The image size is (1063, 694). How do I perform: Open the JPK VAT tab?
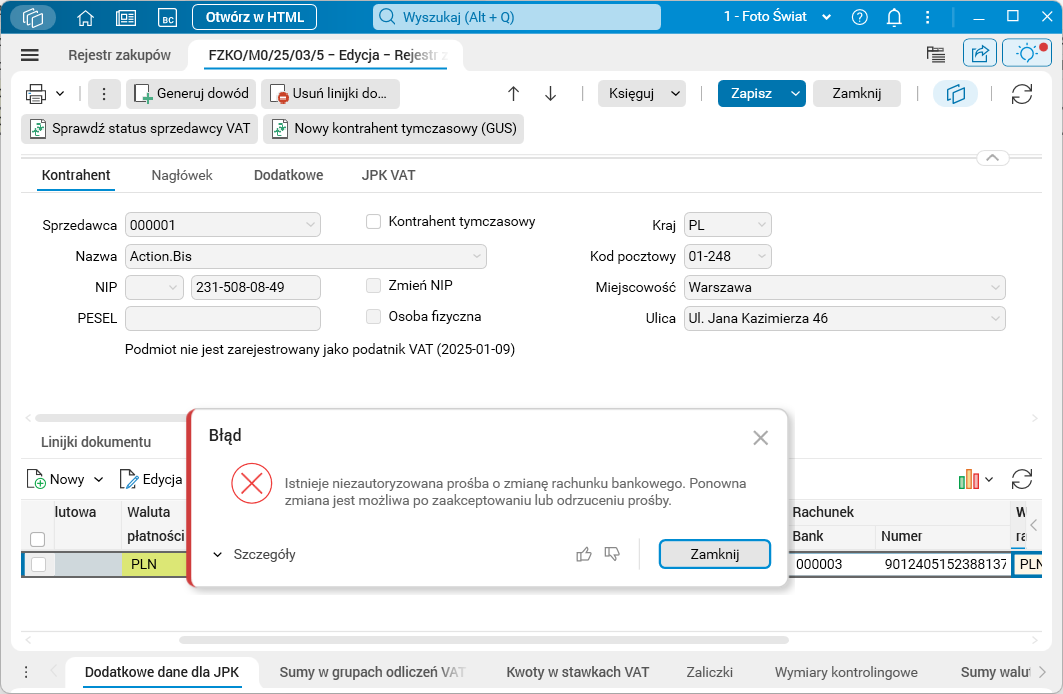(388, 176)
